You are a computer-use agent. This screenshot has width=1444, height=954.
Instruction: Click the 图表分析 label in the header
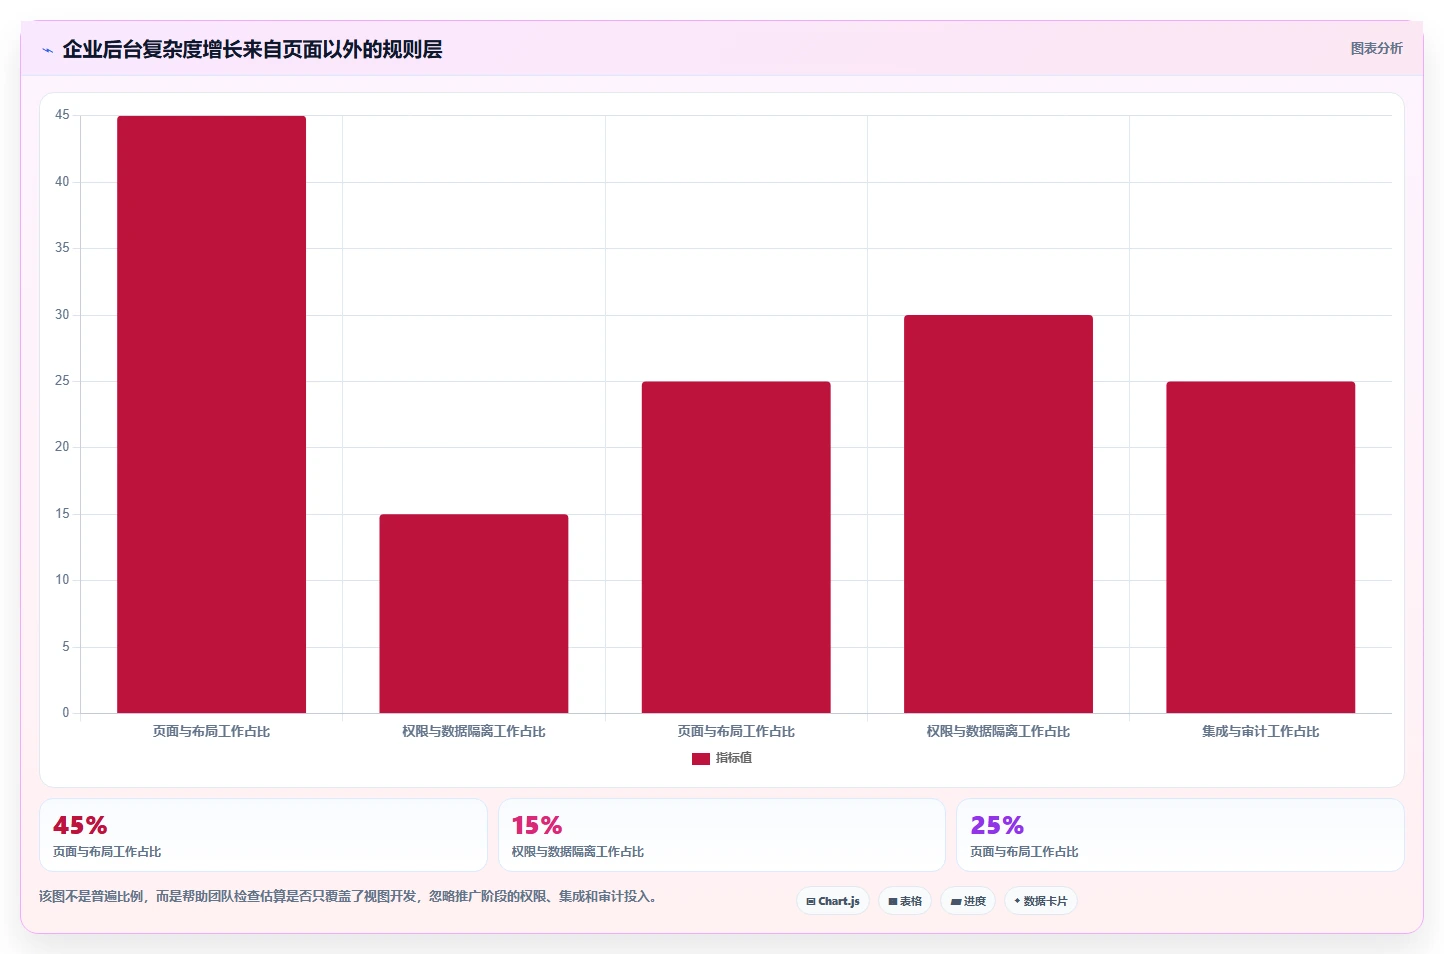click(x=1376, y=48)
